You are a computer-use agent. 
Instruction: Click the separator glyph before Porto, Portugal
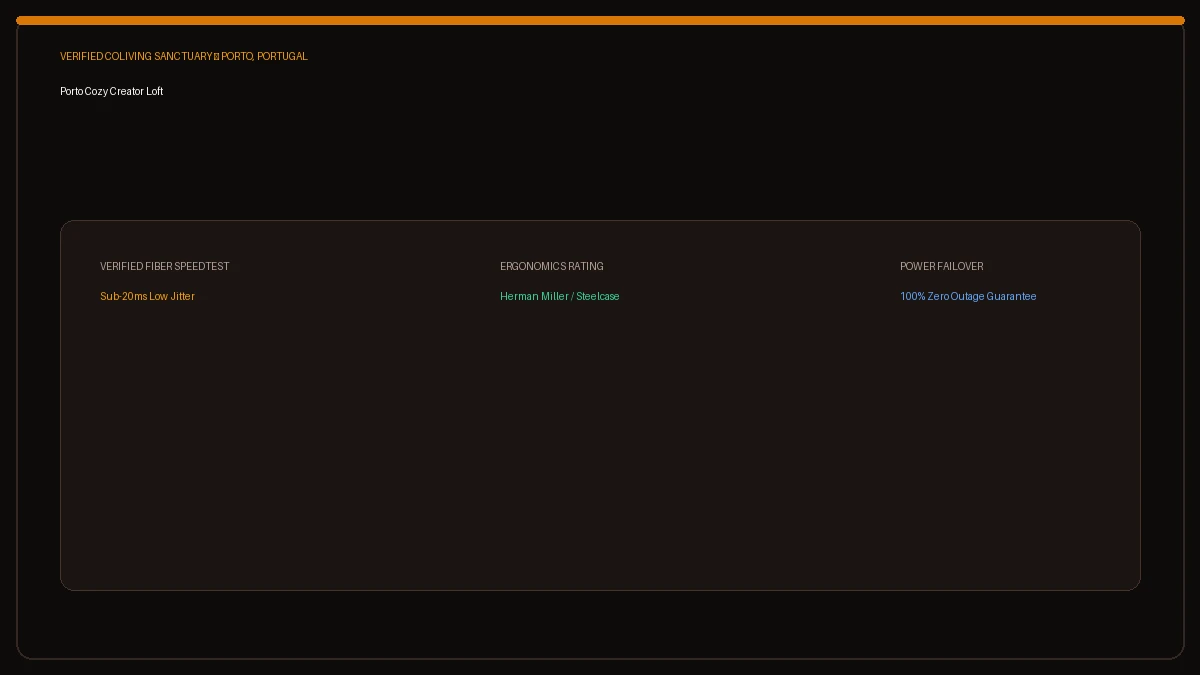tap(216, 57)
